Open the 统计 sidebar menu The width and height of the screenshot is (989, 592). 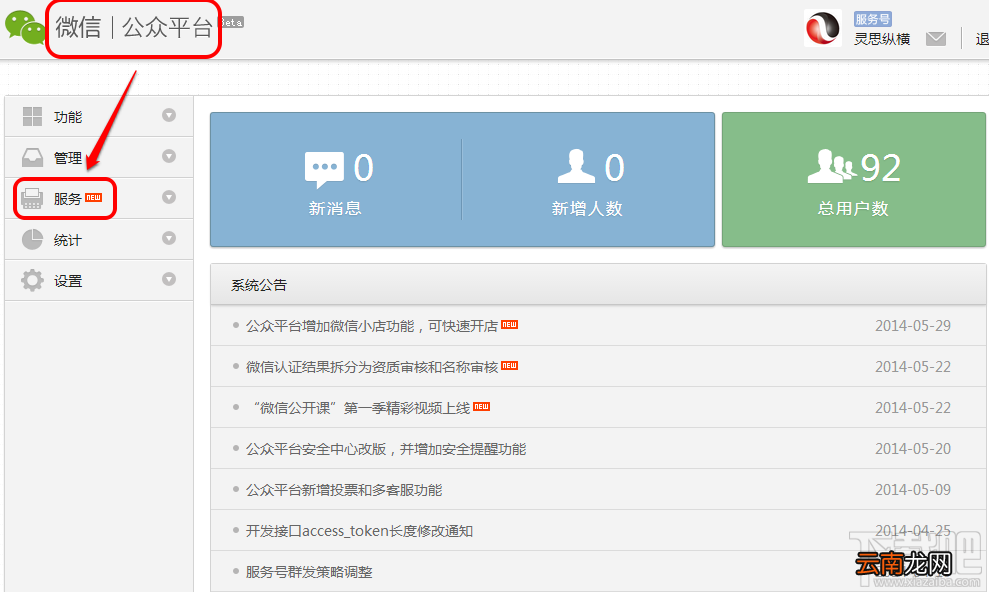[x=99, y=240]
